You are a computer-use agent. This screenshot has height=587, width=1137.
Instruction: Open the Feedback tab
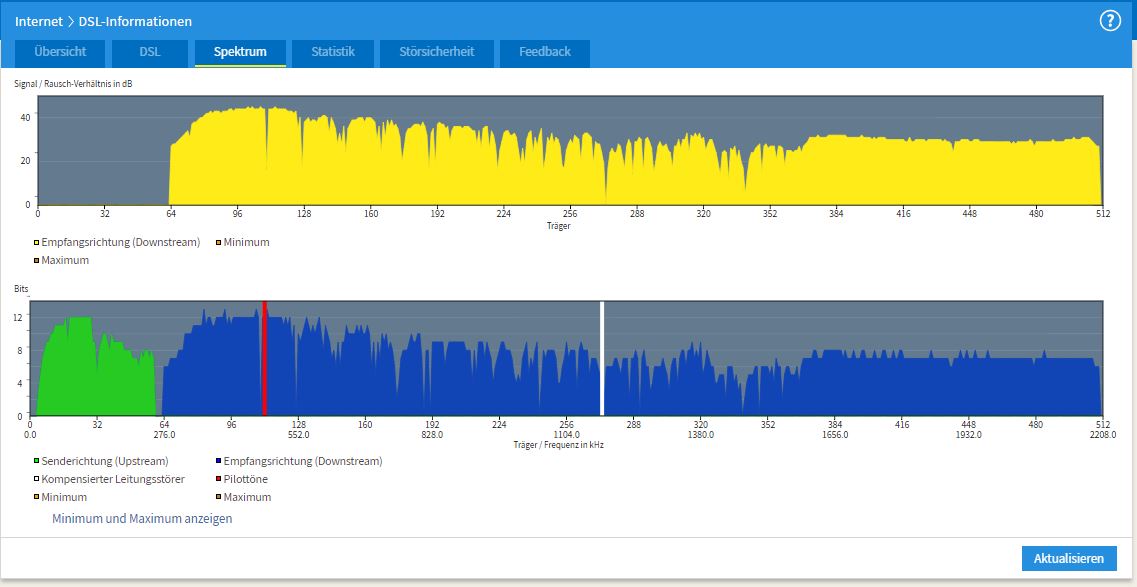(x=545, y=53)
